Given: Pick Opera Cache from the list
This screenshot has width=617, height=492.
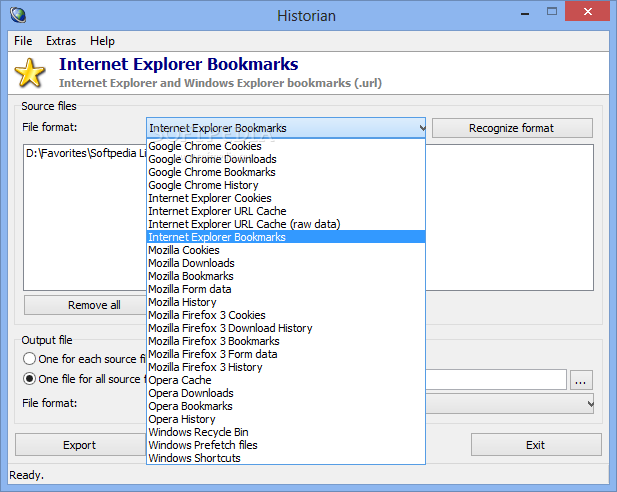Looking at the screenshot, I should click(x=286, y=380).
